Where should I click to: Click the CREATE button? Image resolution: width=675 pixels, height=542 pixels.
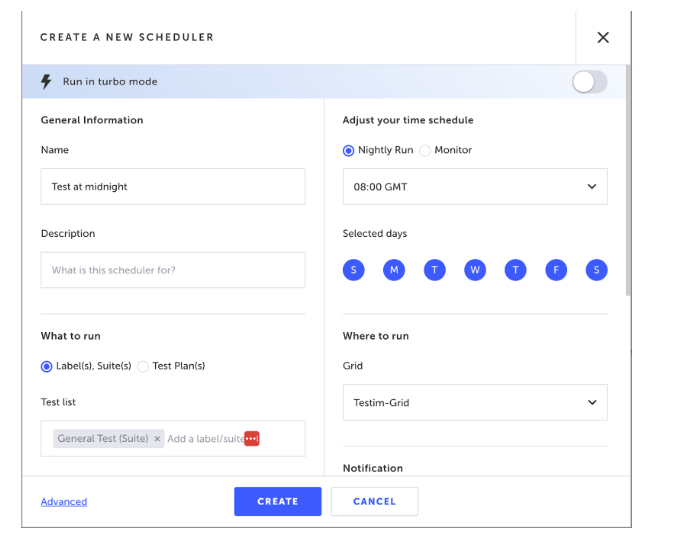[278, 502]
